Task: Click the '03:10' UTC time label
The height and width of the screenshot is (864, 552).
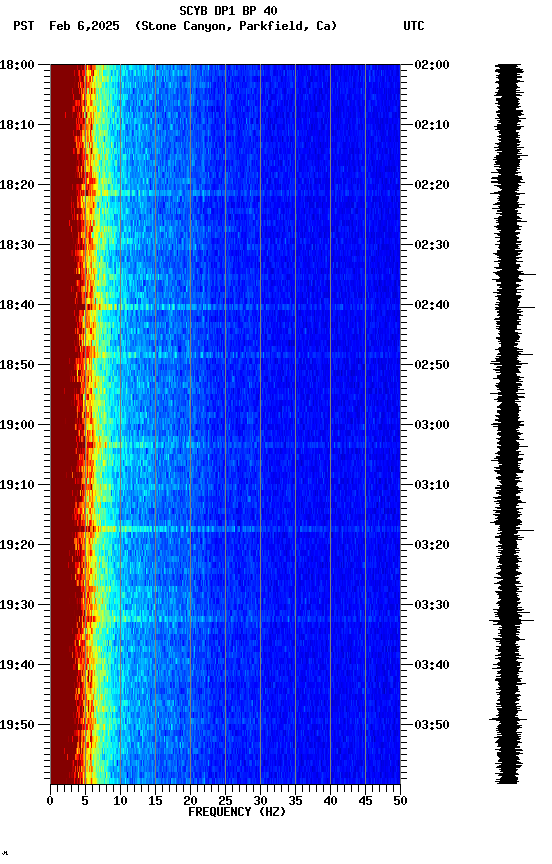Action: tap(432, 485)
